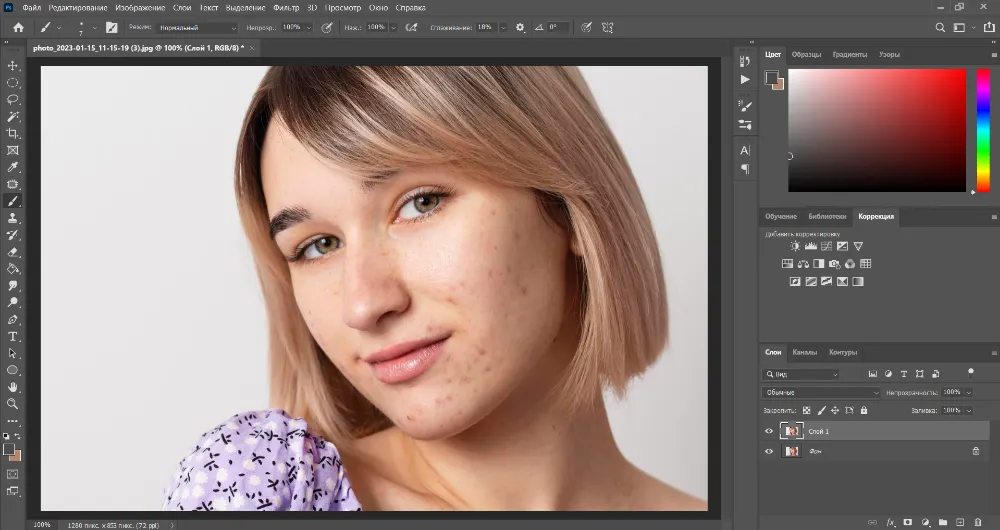Hide the Слой 1 layer via eye icon

click(x=769, y=431)
